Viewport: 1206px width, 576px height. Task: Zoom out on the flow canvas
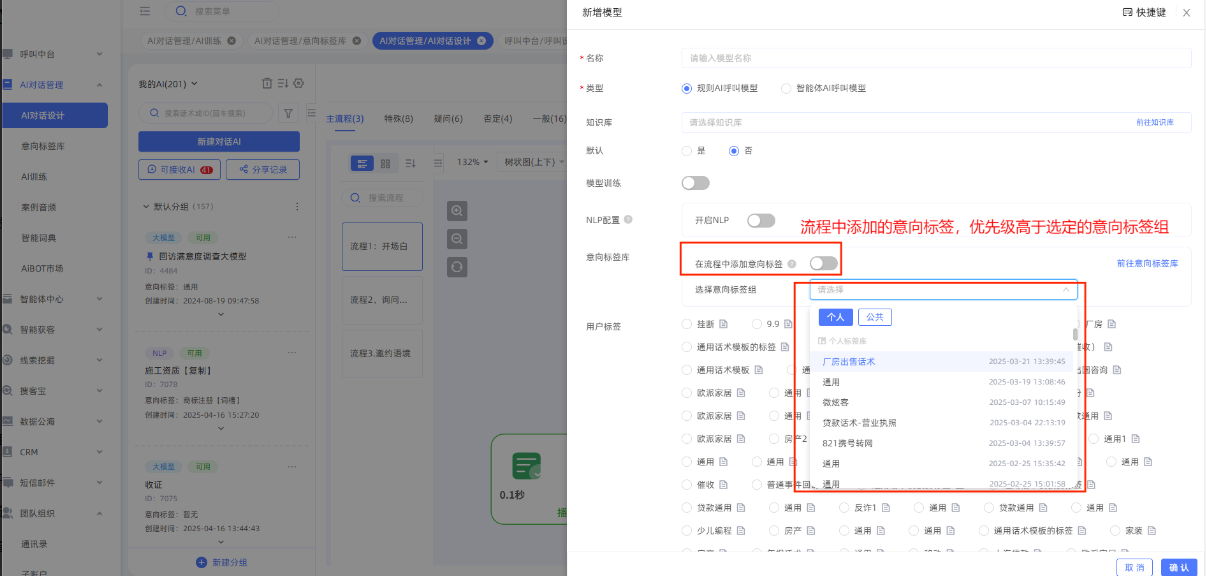click(457, 239)
